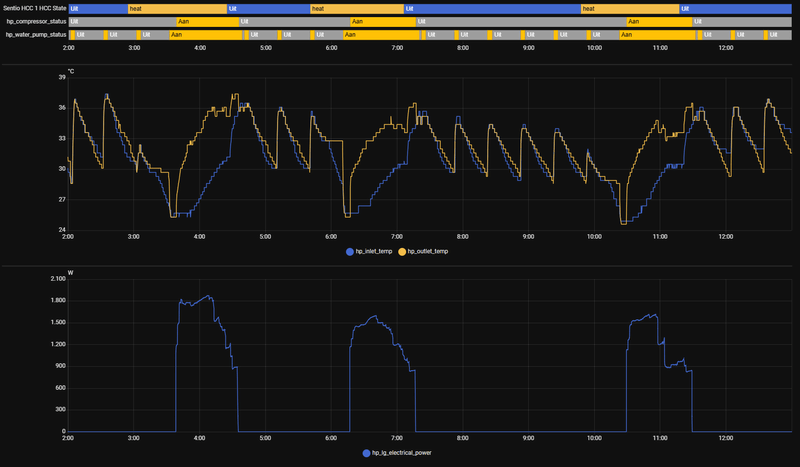Viewport: 800px width, 467px height.
Task: Select the HCC State heat segment around 10:00 to 11:15
Action: [630, 9]
